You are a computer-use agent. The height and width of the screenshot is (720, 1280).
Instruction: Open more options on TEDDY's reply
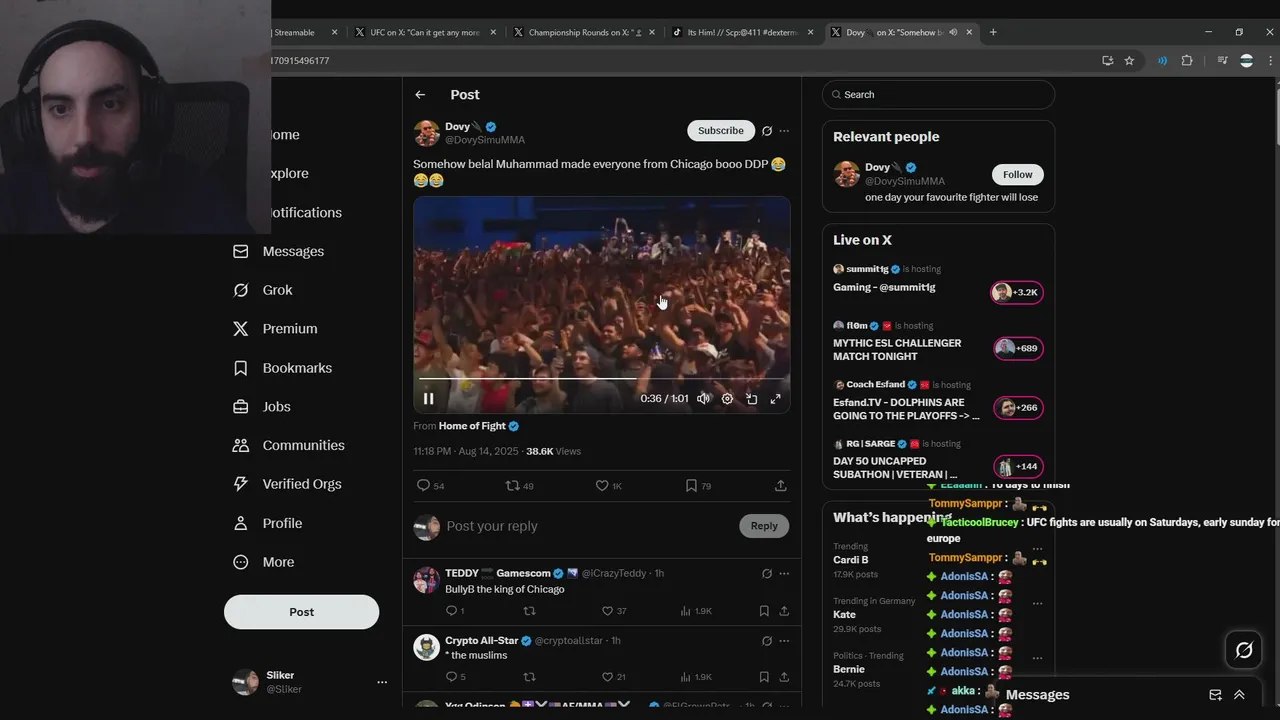tap(784, 574)
